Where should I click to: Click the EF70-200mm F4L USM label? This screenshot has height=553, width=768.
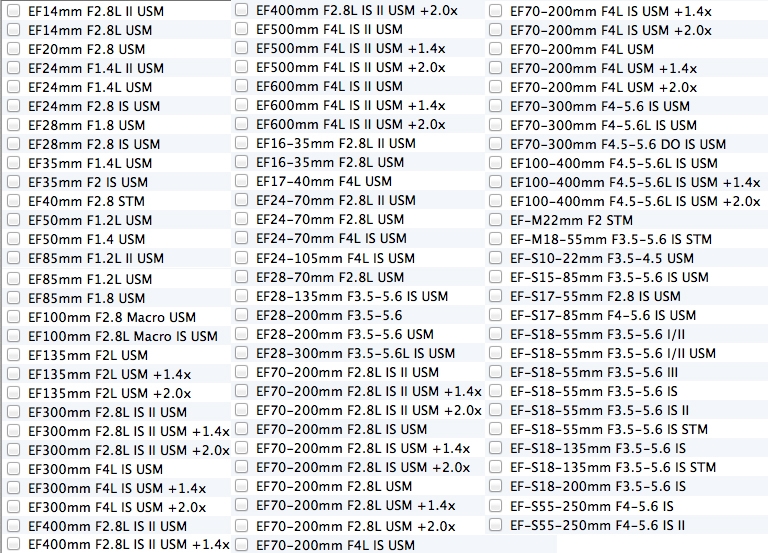coord(582,49)
